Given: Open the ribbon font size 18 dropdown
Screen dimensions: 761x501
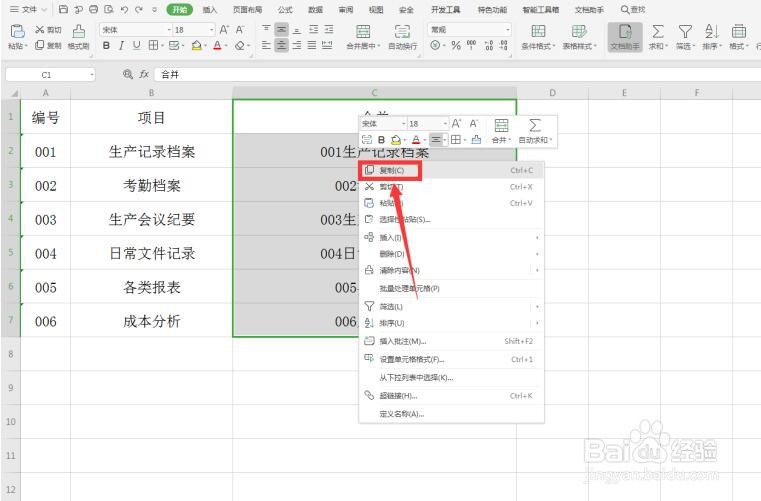Looking at the screenshot, I should (x=212, y=30).
